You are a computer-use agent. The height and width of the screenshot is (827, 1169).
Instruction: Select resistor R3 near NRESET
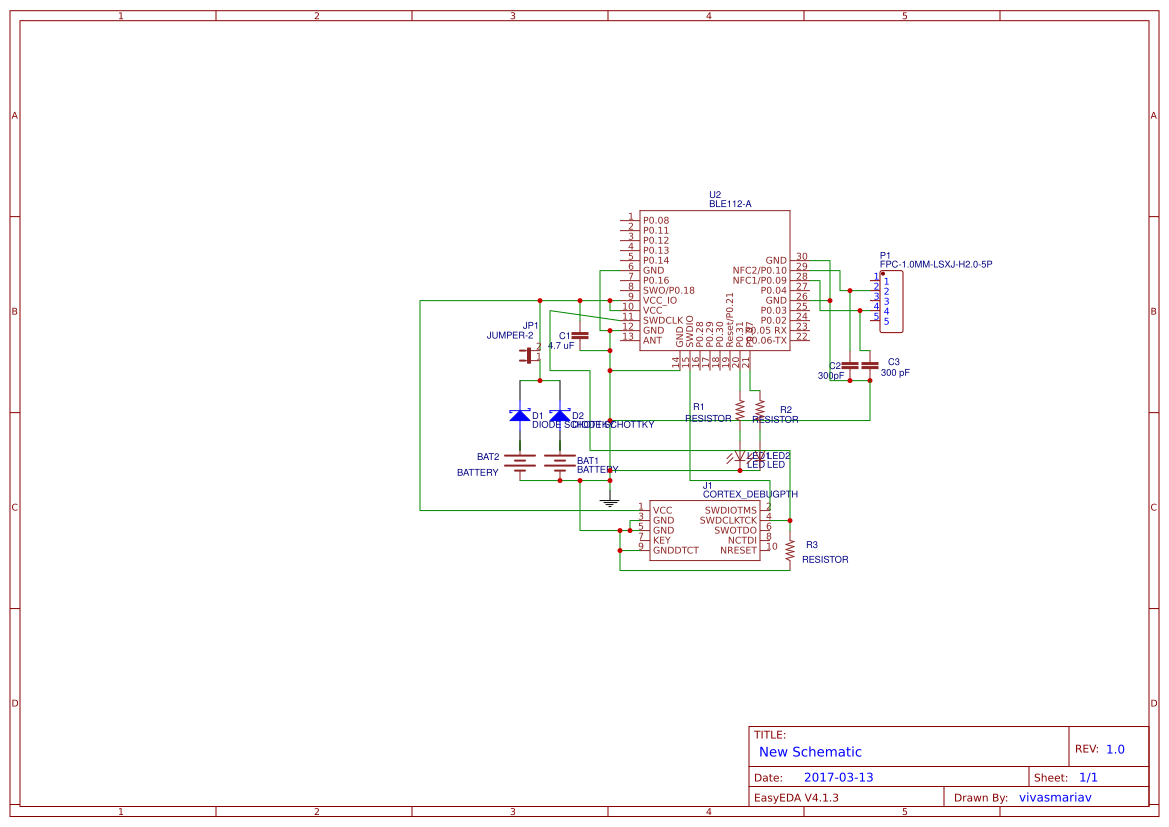pos(790,548)
